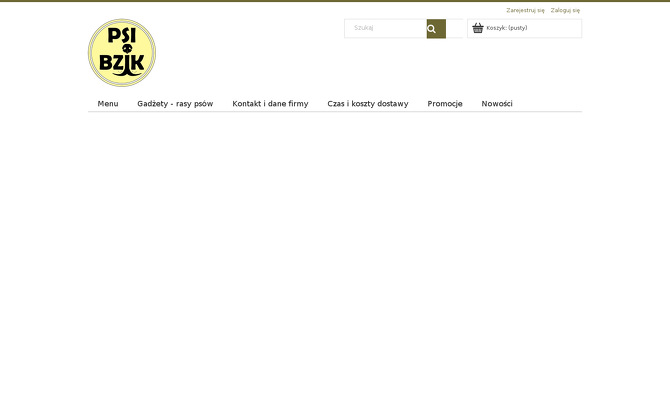
Task: Go to Kontakt i dane firmy
Action: [x=270, y=103]
